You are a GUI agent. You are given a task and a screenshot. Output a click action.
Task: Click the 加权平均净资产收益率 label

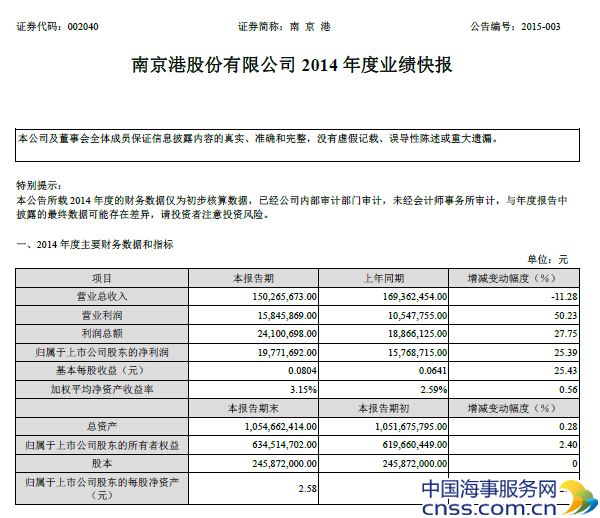tap(102, 389)
